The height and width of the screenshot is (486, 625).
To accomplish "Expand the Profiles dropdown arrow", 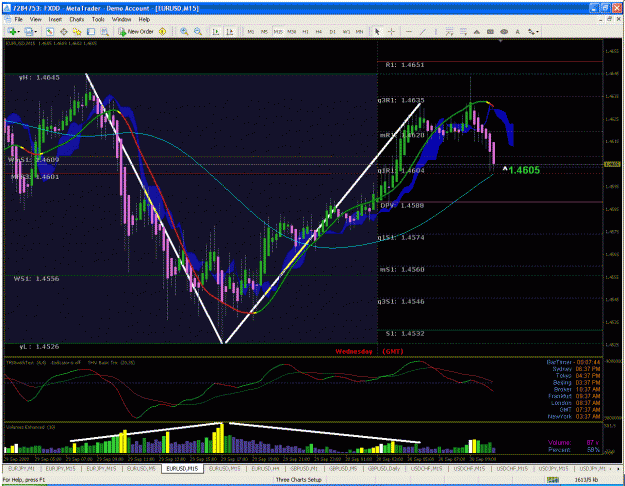I will 35,32.
